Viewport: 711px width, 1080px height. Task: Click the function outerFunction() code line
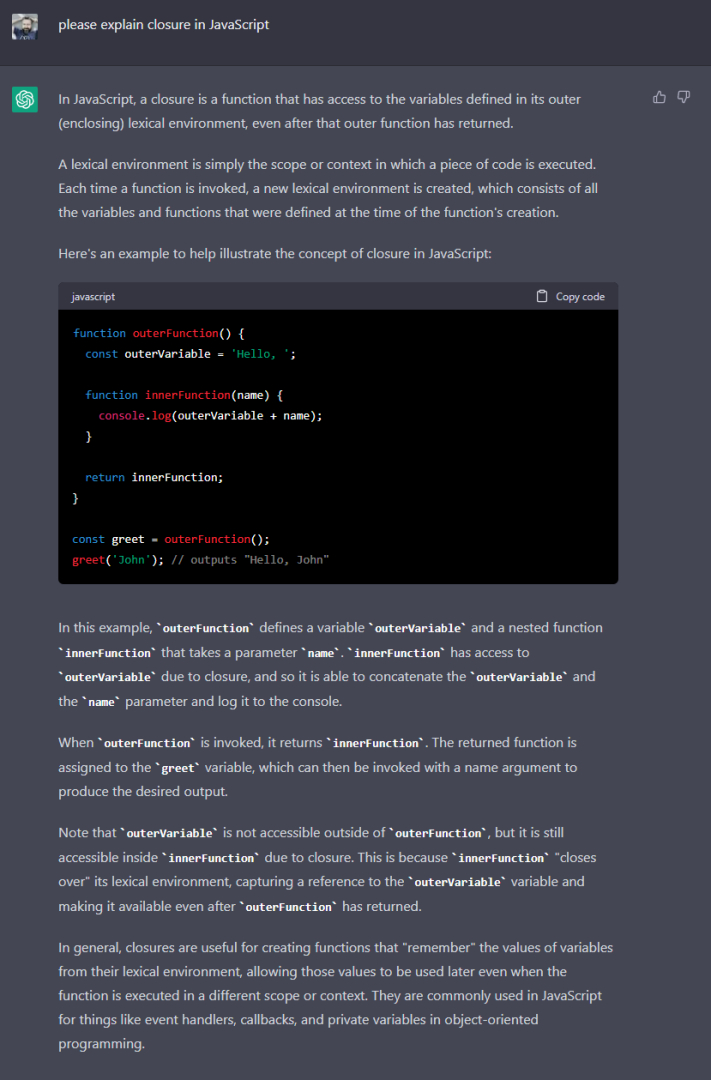[x=158, y=333]
